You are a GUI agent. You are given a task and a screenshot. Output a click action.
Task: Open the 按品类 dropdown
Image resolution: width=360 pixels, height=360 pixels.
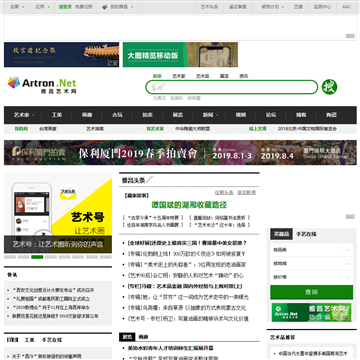point(312,250)
